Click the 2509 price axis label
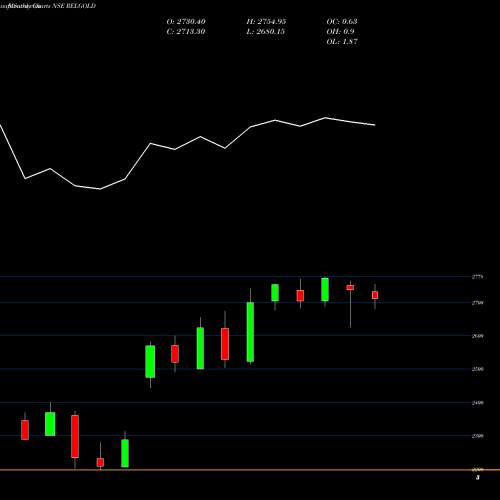The image size is (500, 500). point(477,369)
